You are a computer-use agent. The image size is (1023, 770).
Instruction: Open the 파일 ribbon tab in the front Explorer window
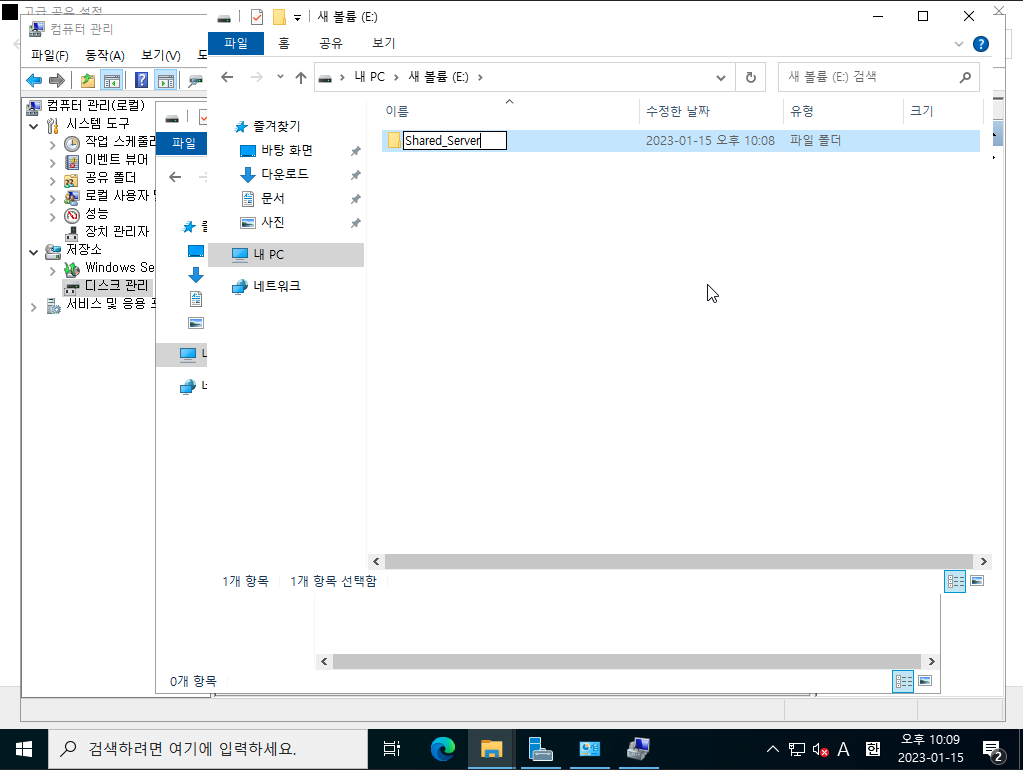(x=236, y=43)
